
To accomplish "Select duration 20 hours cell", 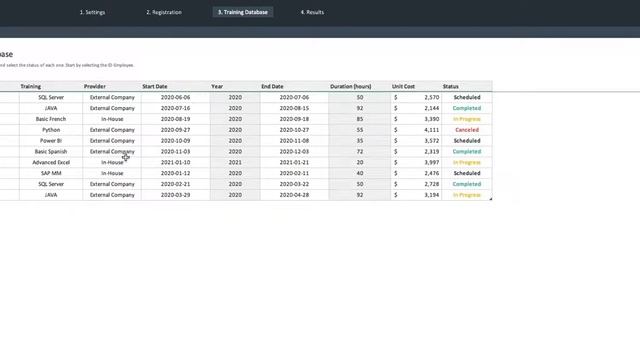I will (x=360, y=162).
